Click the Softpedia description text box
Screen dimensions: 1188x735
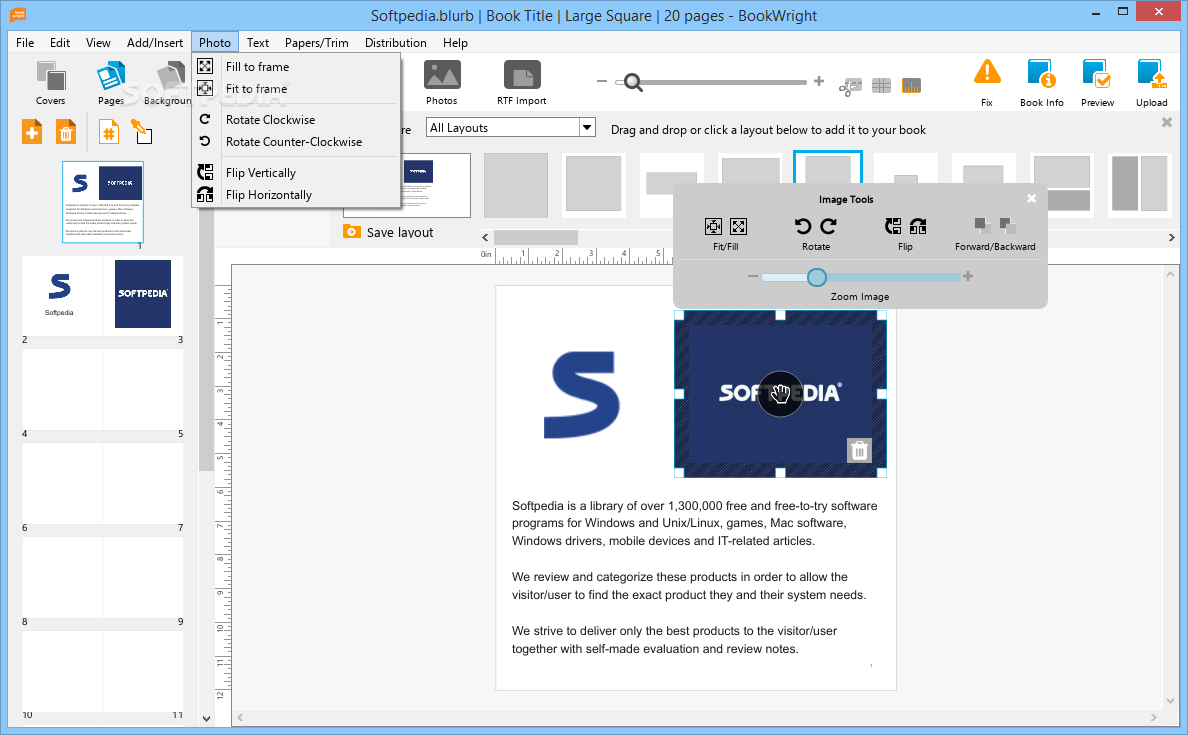(695, 577)
